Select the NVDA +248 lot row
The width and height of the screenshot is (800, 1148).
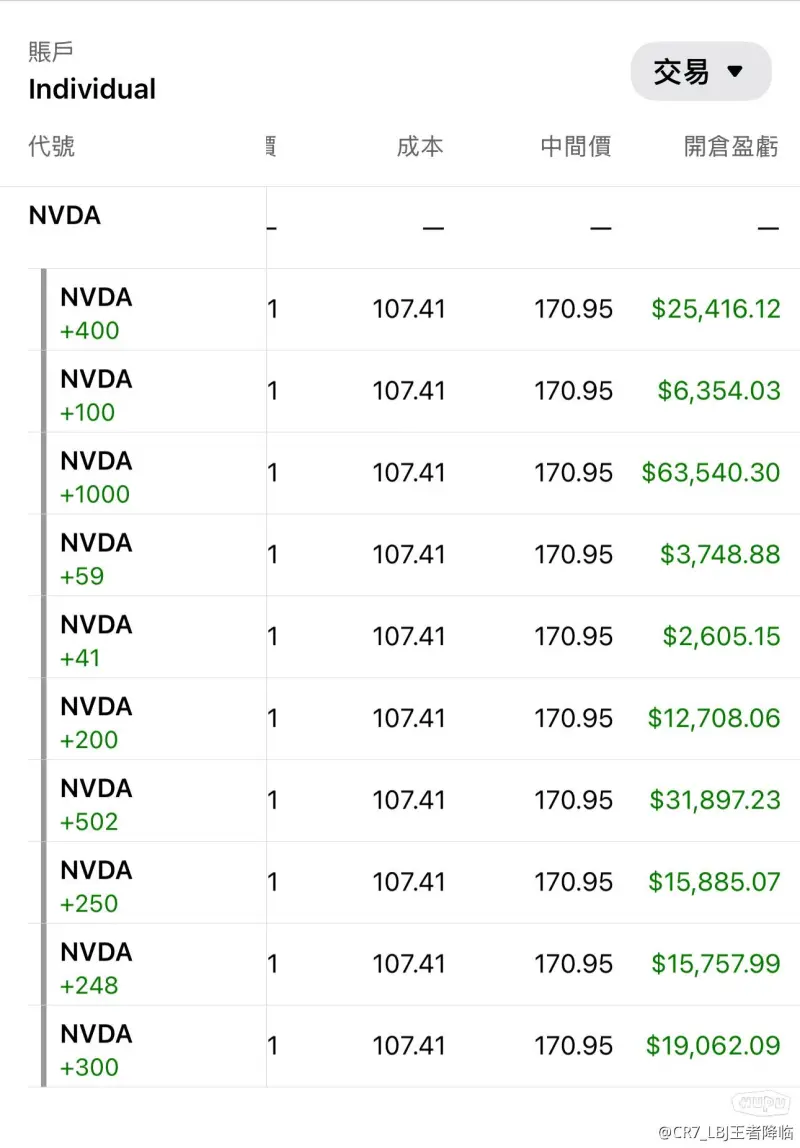pos(414,965)
